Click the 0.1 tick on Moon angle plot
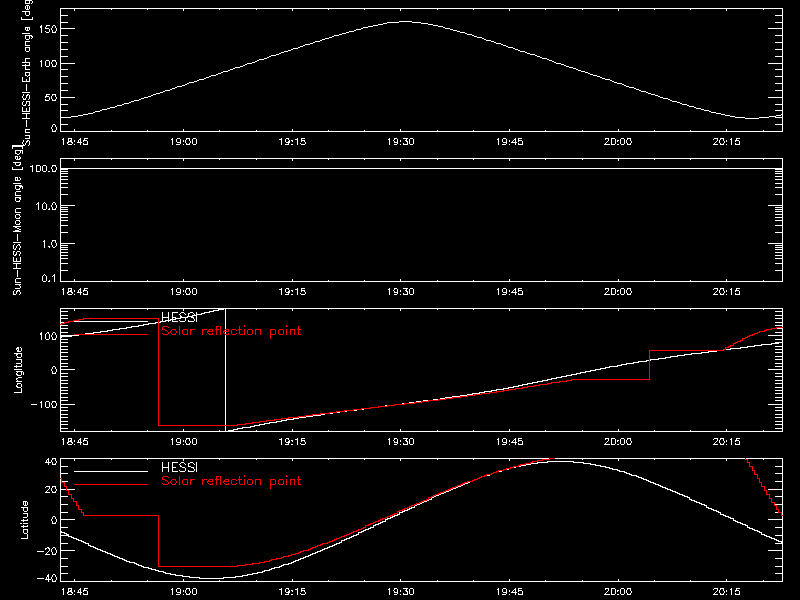 point(49,279)
